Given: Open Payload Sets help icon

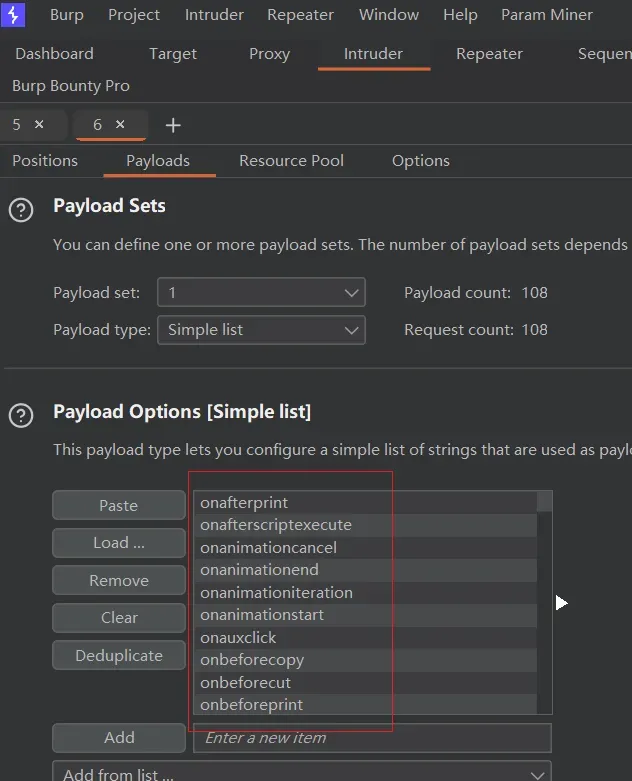Looking at the screenshot, I should [21, 210].
